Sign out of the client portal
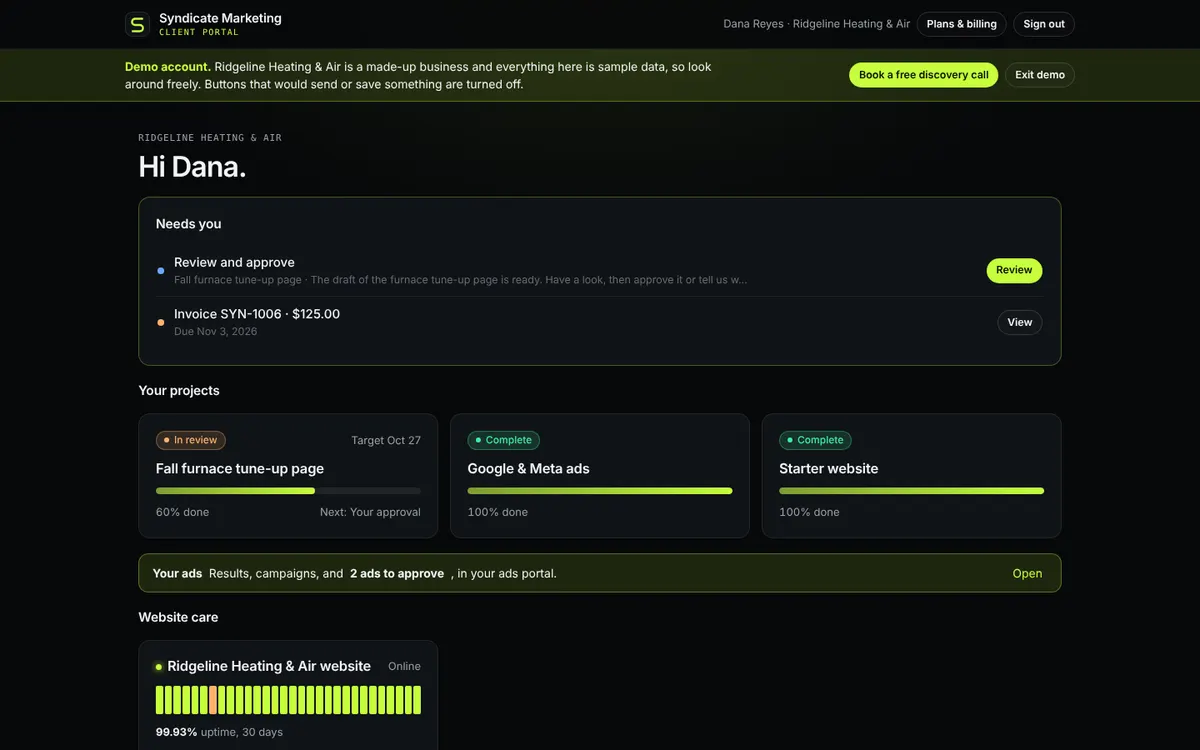1200x750 pixels. [1044, 24]
